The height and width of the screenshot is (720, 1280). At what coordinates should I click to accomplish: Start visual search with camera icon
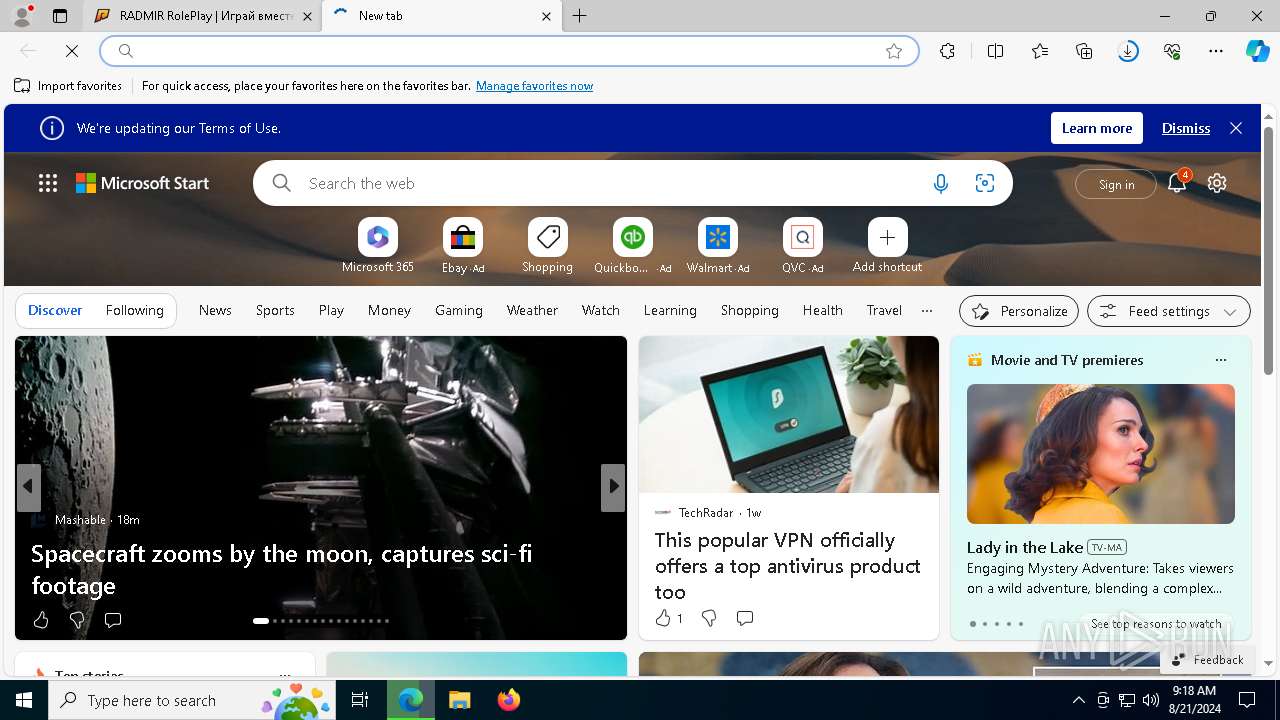click(x=985, y=183)
